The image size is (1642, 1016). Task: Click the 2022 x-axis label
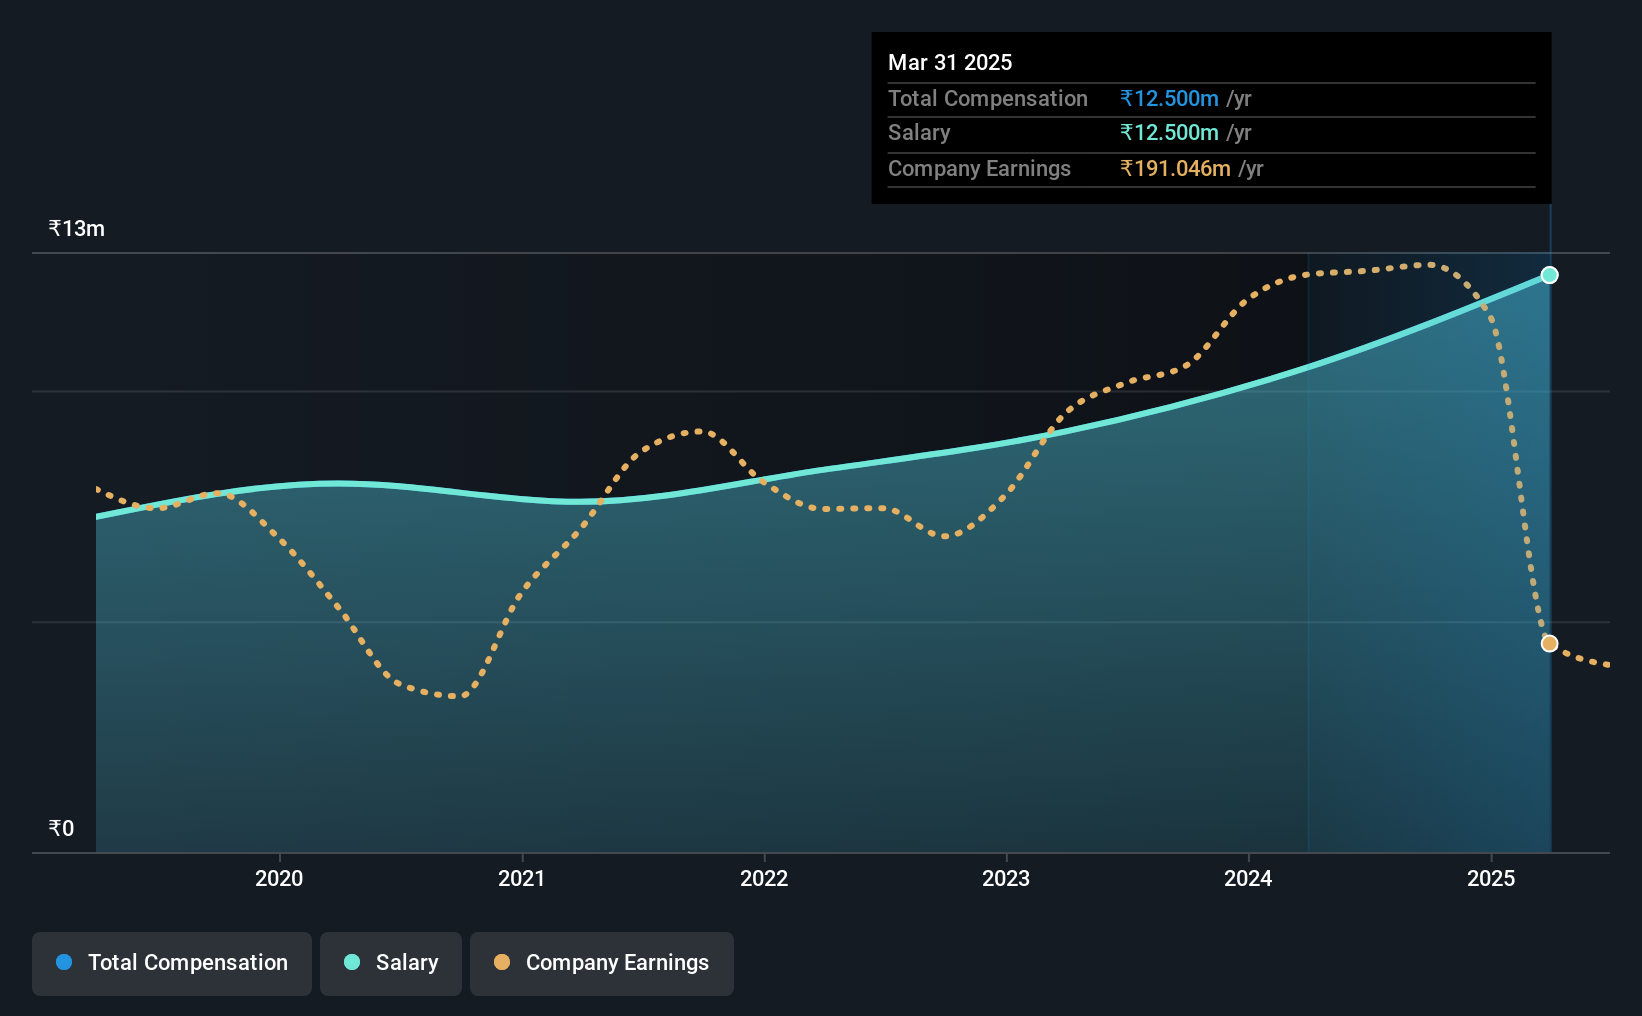(x=764, y=878)
